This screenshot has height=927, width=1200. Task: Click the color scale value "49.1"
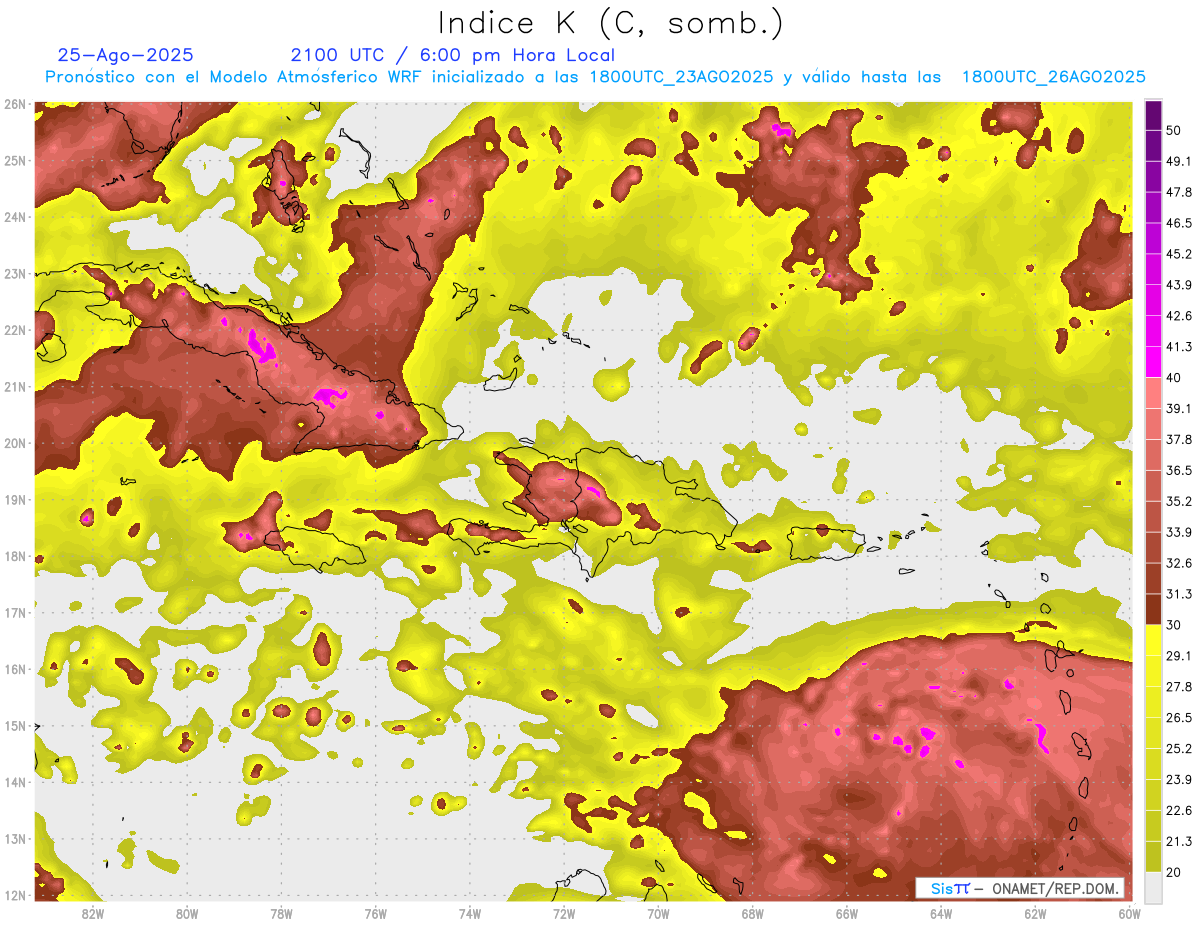tap(1179, 161)
